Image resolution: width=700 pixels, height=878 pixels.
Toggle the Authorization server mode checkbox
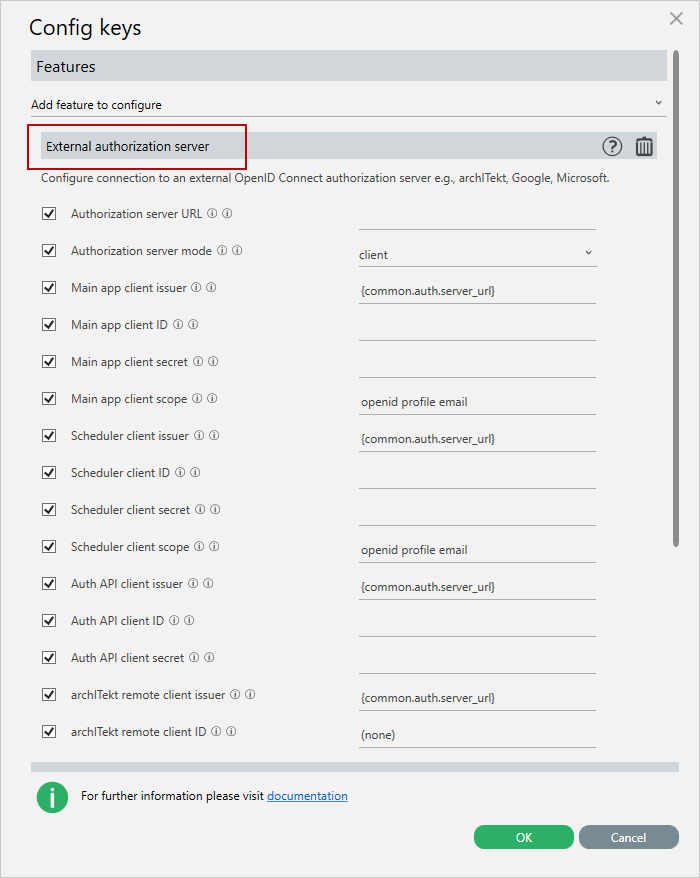[49, 250]
